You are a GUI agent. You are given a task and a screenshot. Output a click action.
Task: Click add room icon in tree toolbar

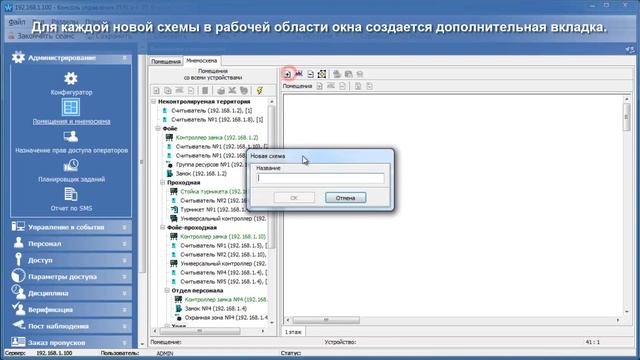click(156, 90)
